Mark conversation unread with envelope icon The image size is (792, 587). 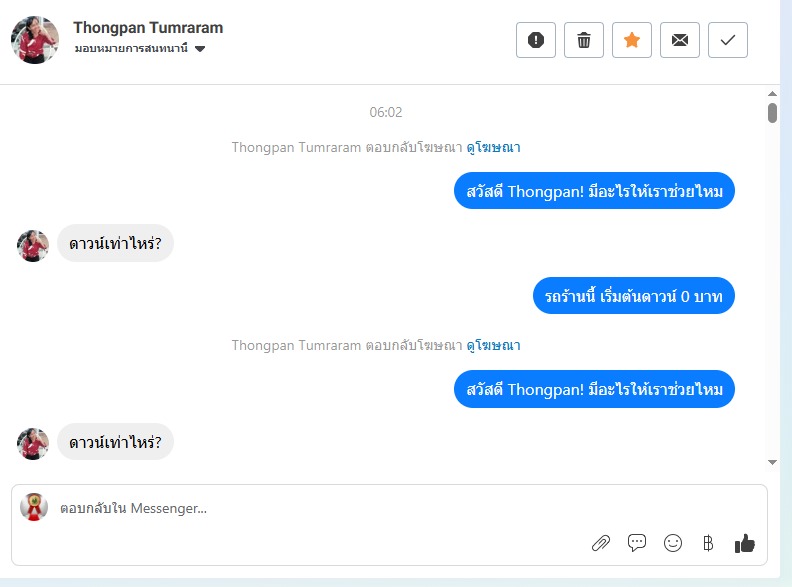(x=680, y=40)
